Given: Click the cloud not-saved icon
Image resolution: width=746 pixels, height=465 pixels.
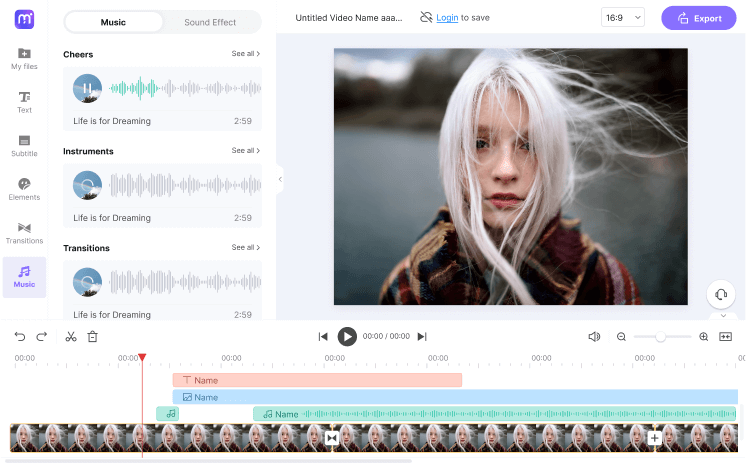Looking at the screenshot, I should (426, 18).
